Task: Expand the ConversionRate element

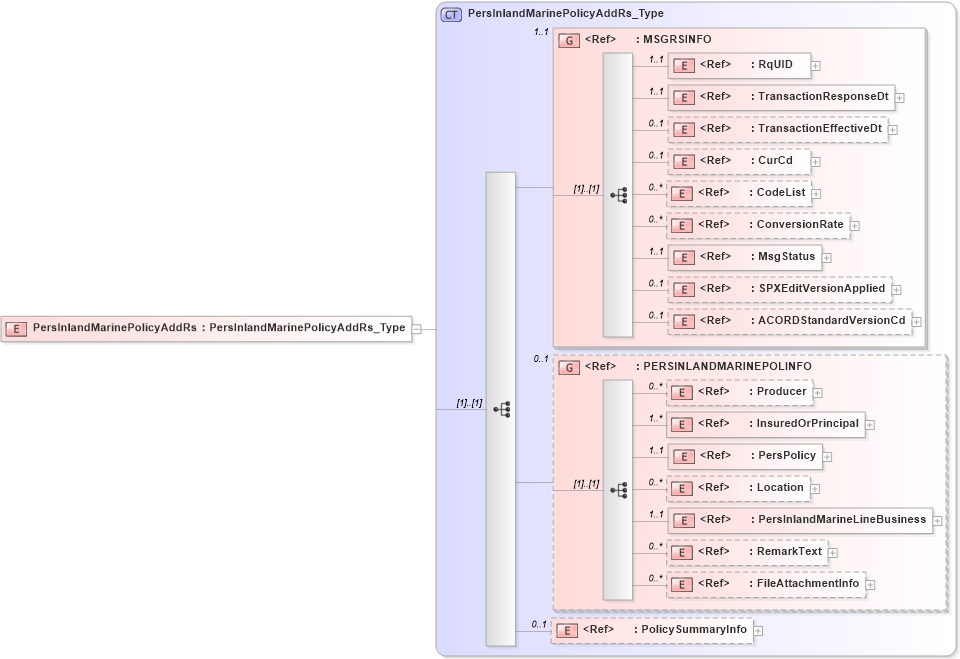Action: [x=854, y=225]
